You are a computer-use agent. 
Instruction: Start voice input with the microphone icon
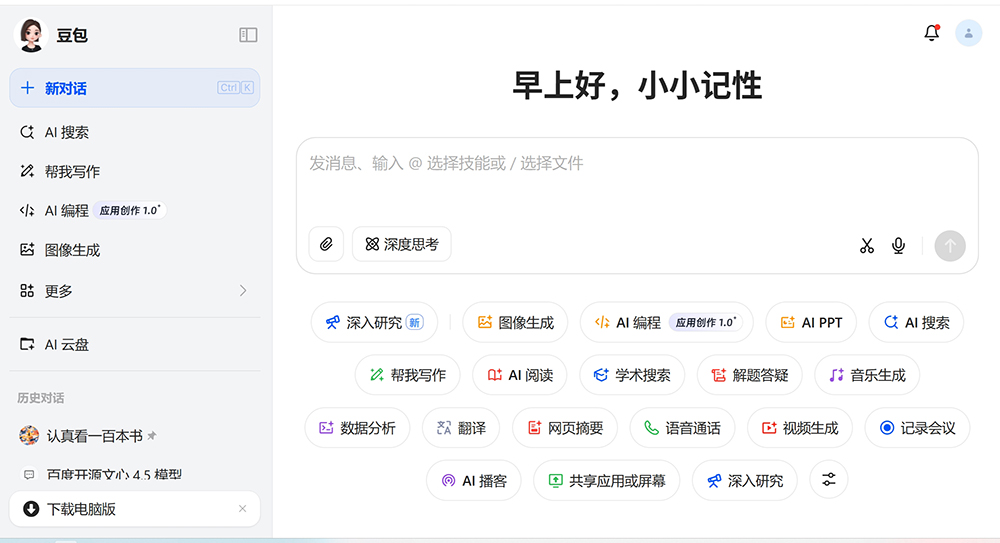pos(898,246)
